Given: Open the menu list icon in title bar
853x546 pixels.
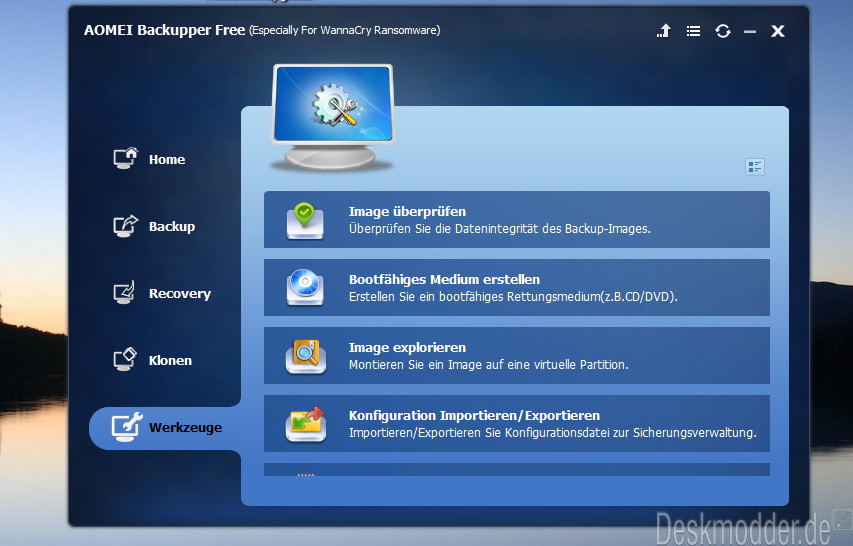Looking at the screenshot, I should pyautogui.click(x=693, y=31).
